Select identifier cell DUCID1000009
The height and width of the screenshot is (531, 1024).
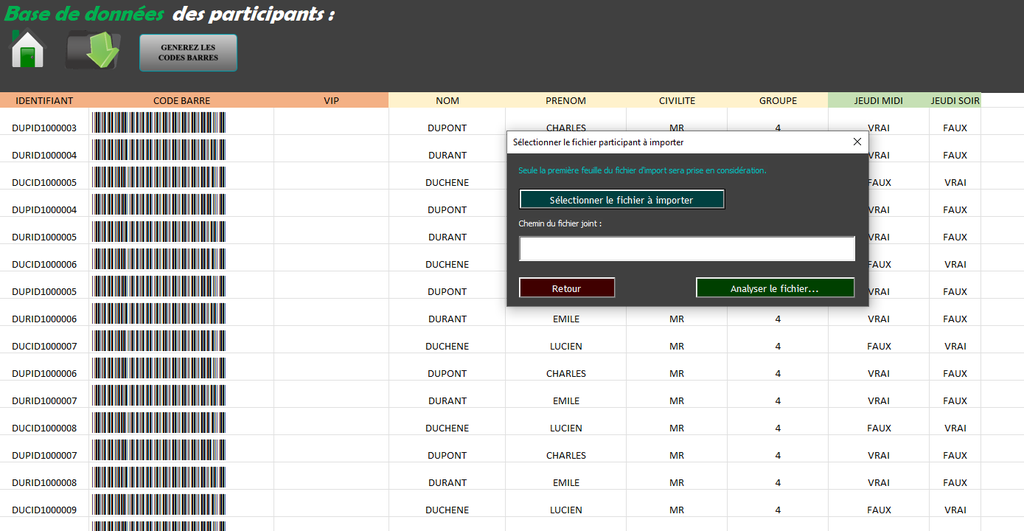point(44,510)
